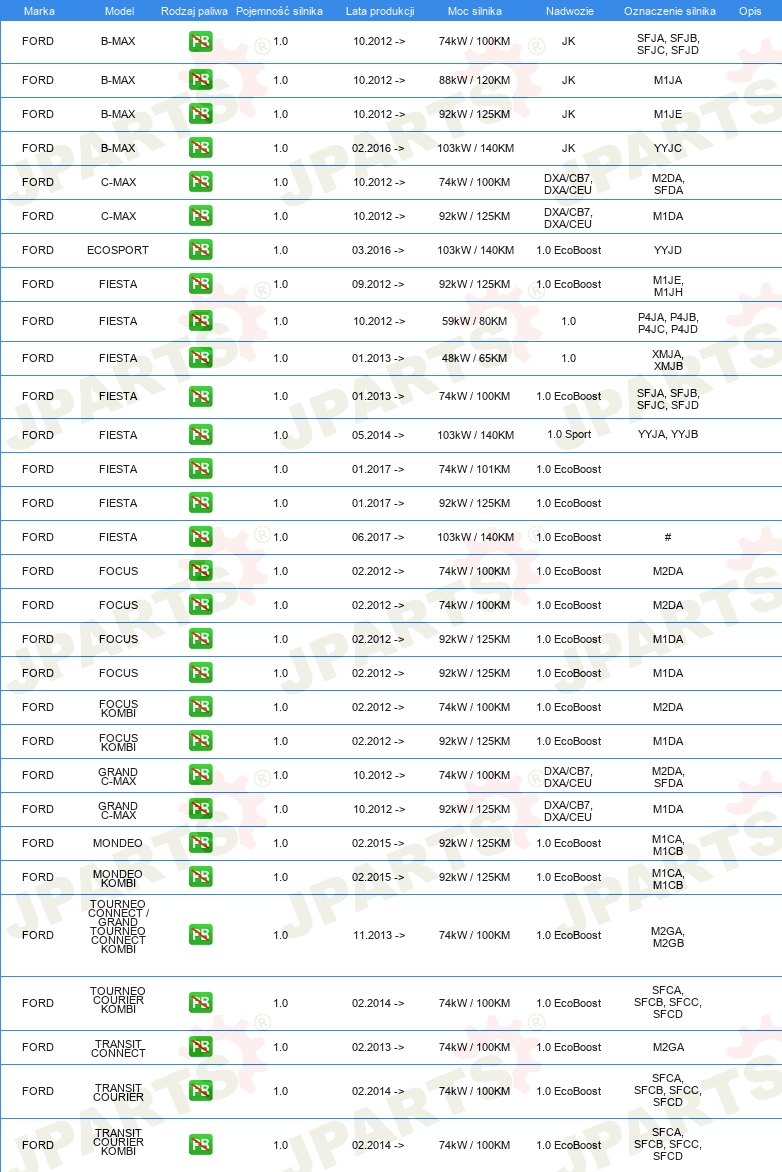Click fuel icon in B-MAX YYJC row

(200, 148)
